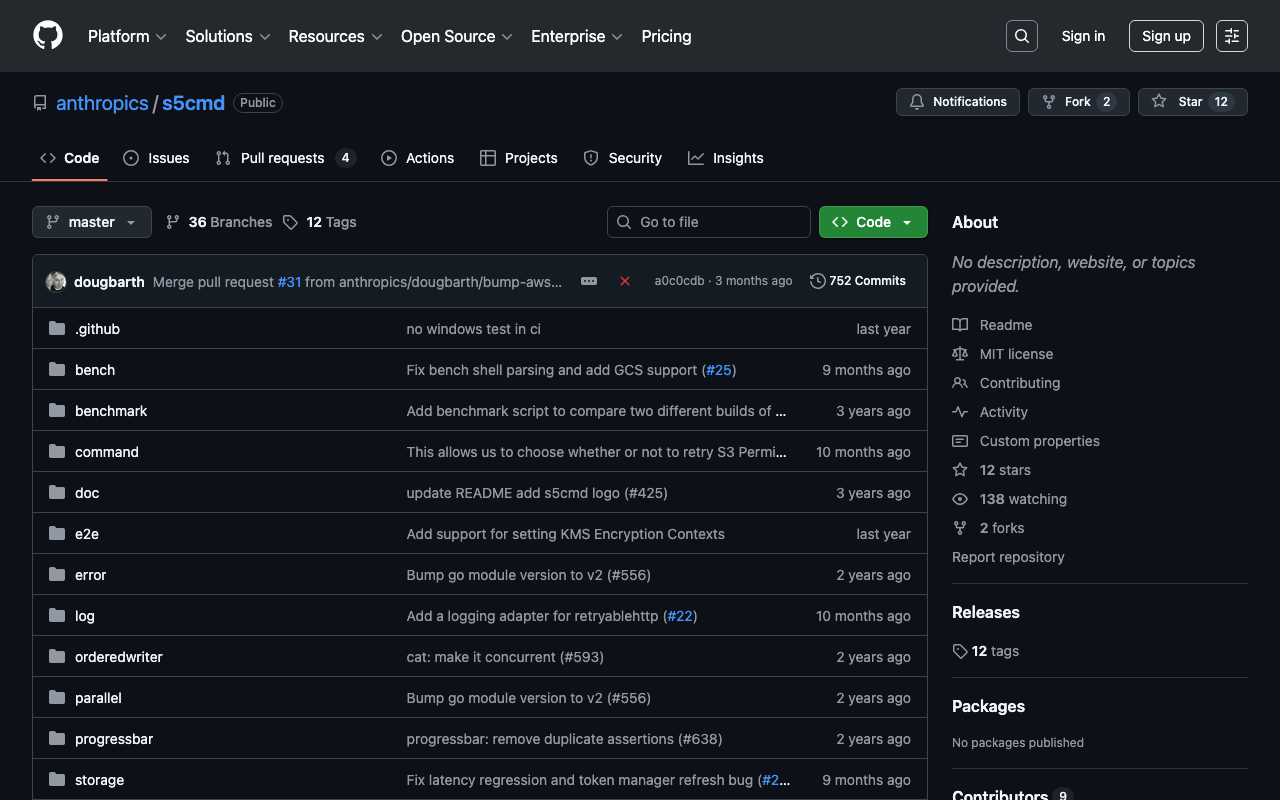Click dougbarth's avatar image
Image resolution: width=1280 pixels, height=800 pixels.
pos(56,282)
